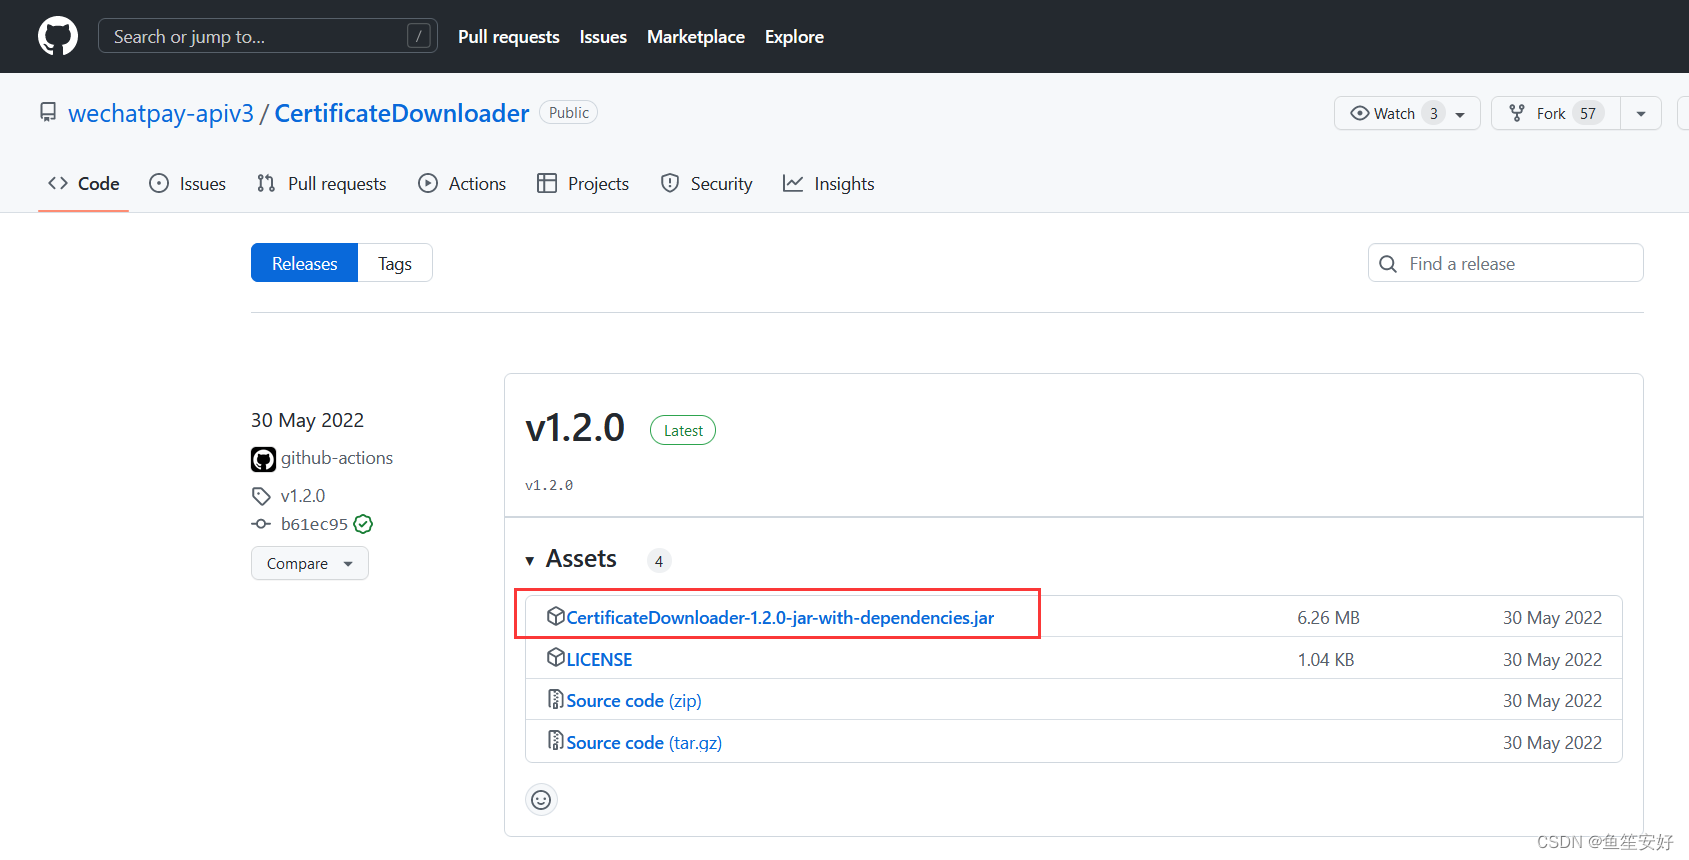Screen dimensions: 1689x860
Task: Click the Fork button
Action: pos(1556,113)
